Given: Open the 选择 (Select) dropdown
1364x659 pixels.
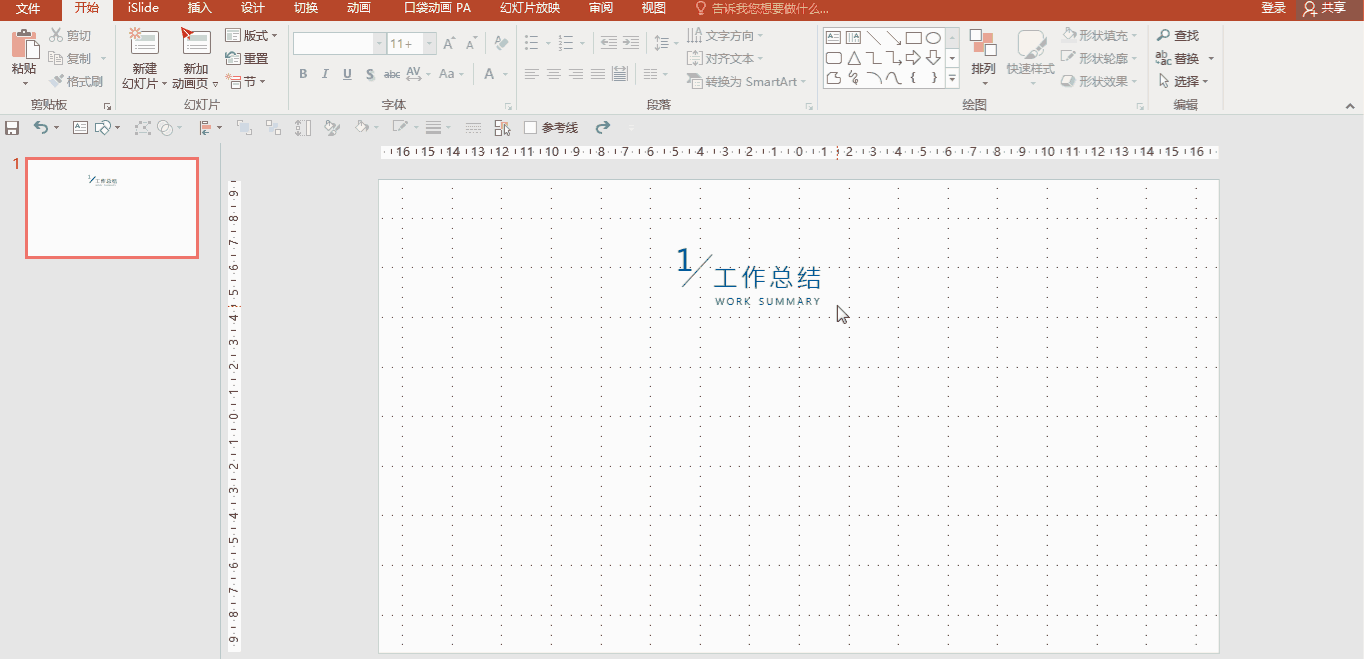Looking at the screenshot, I should tap(1184, 82).
